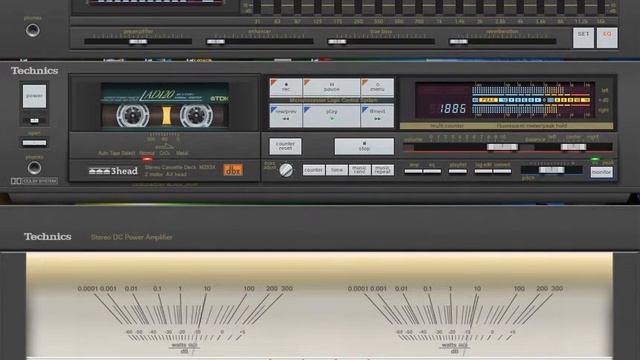Open the cassette door with the open button

coord(34,142)
